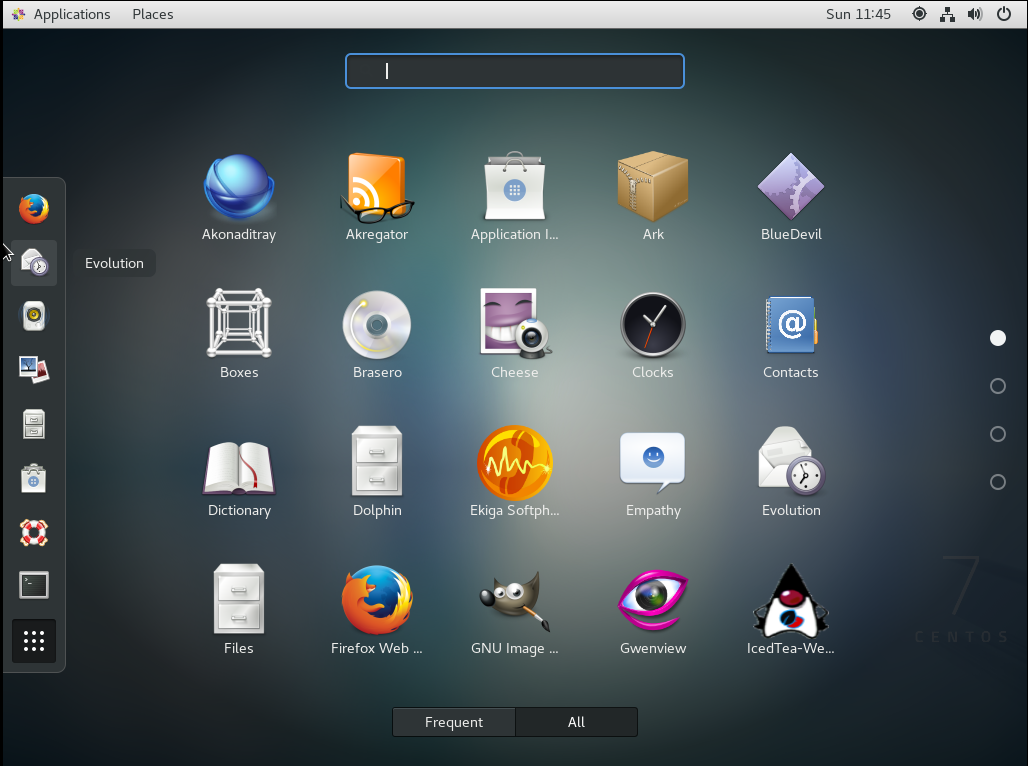
Task: Launch the Cheese webcam application
Action: click(514, 324)
